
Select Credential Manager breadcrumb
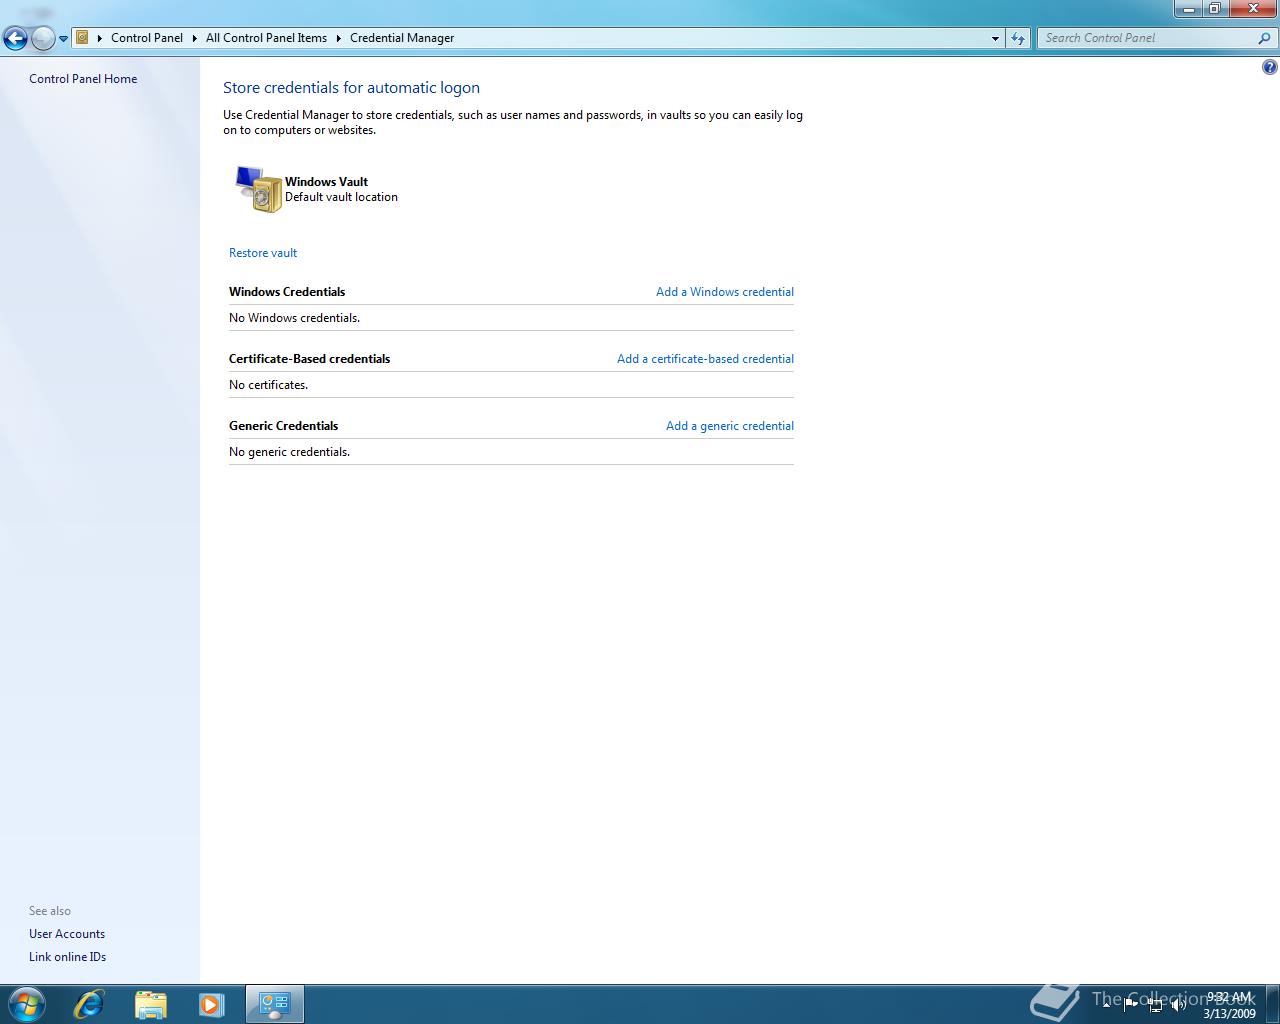402,38
